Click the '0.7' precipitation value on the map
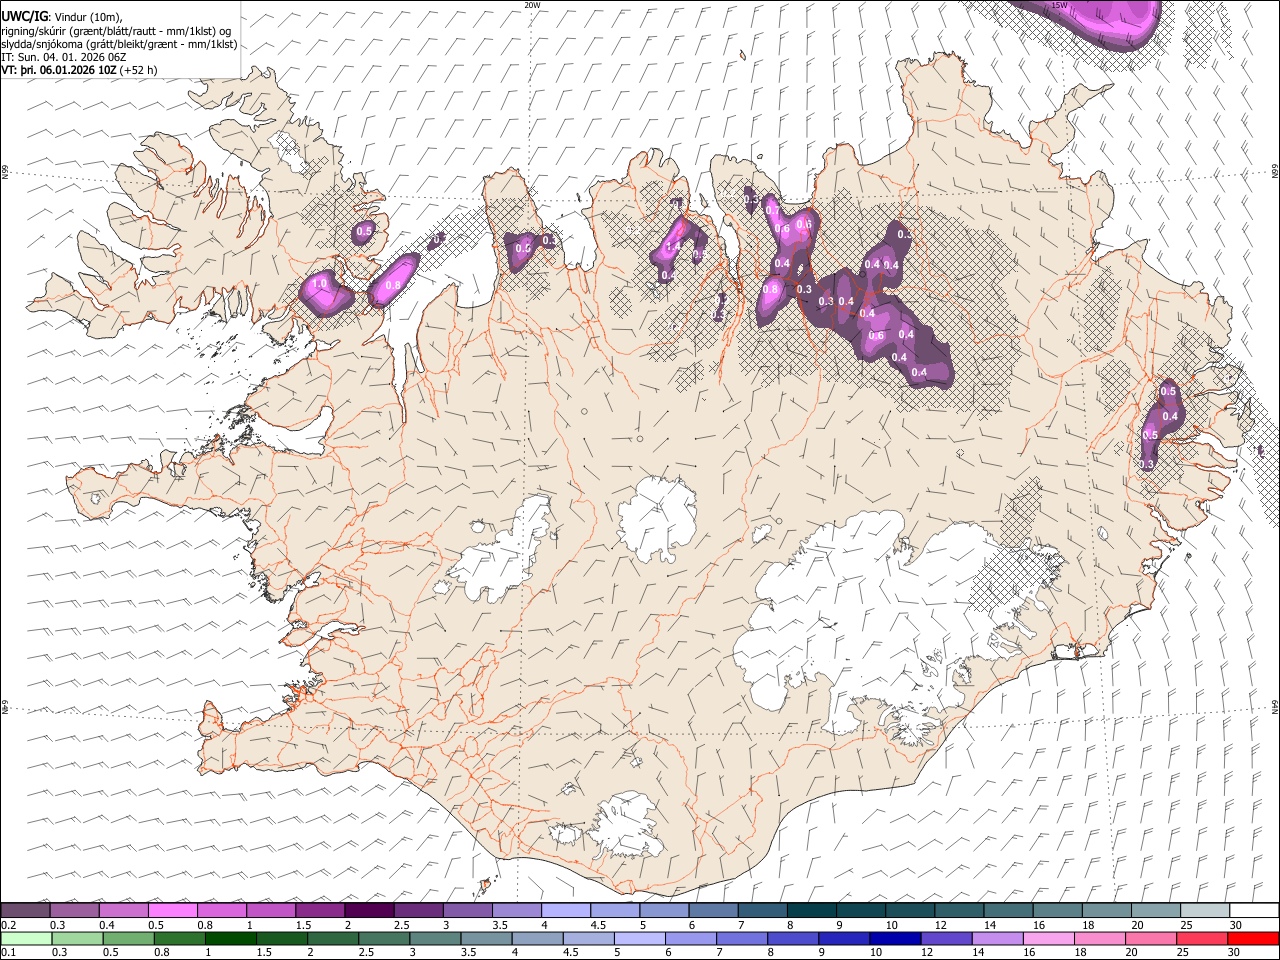Viewport: 1280px width, 960px height. pyautogui.click(x=772, y=211)
